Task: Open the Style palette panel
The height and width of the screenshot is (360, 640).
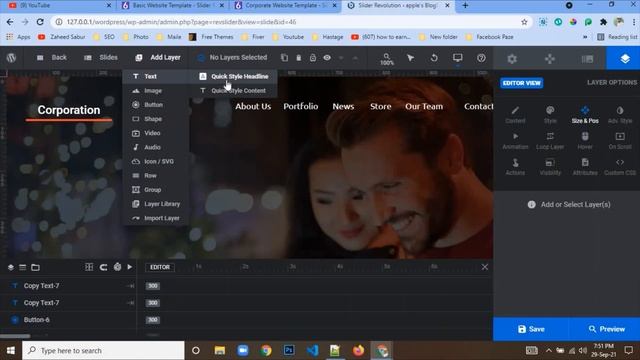Action: pos(550,115)
